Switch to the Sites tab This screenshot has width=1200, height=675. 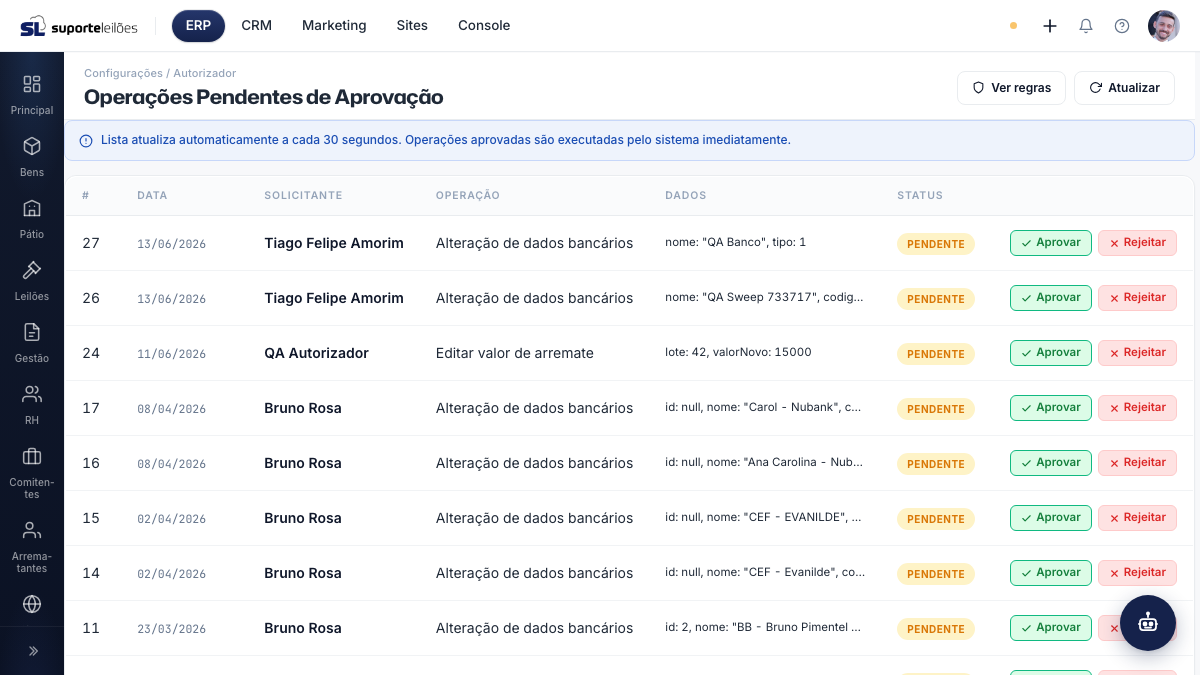pos(412,26)
